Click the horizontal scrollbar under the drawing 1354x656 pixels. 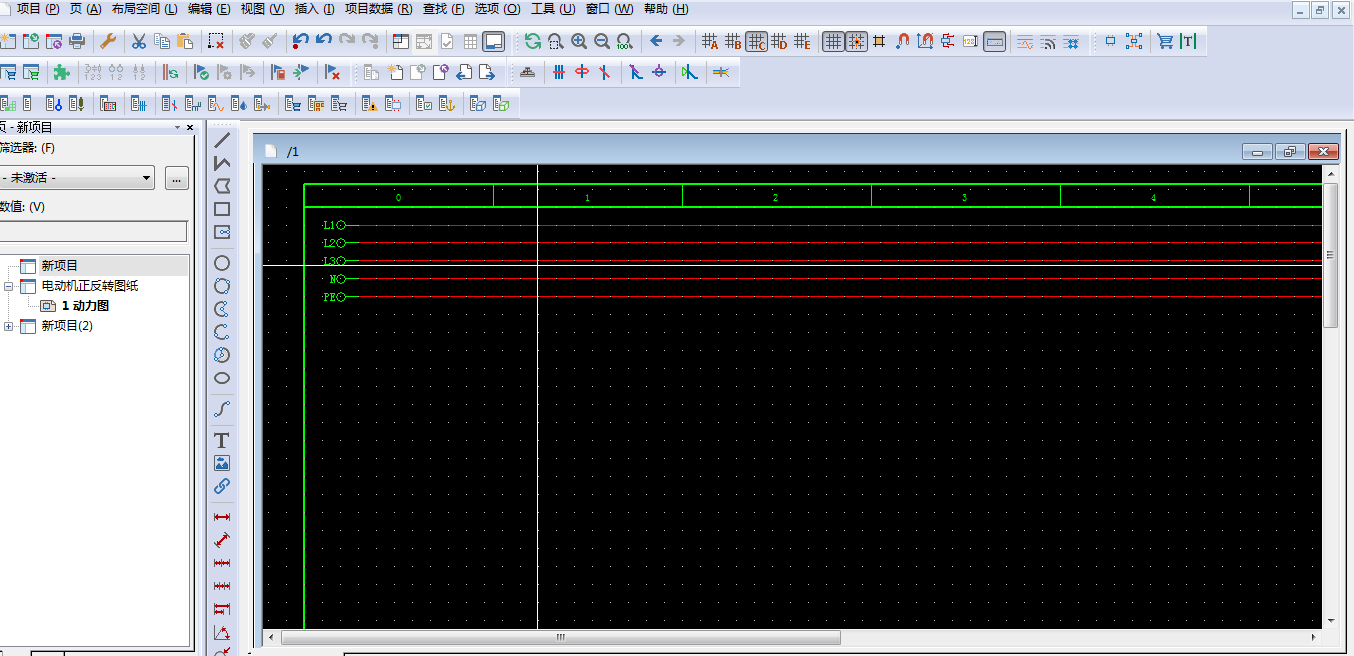pyautogui.click(x=560, y=637)
